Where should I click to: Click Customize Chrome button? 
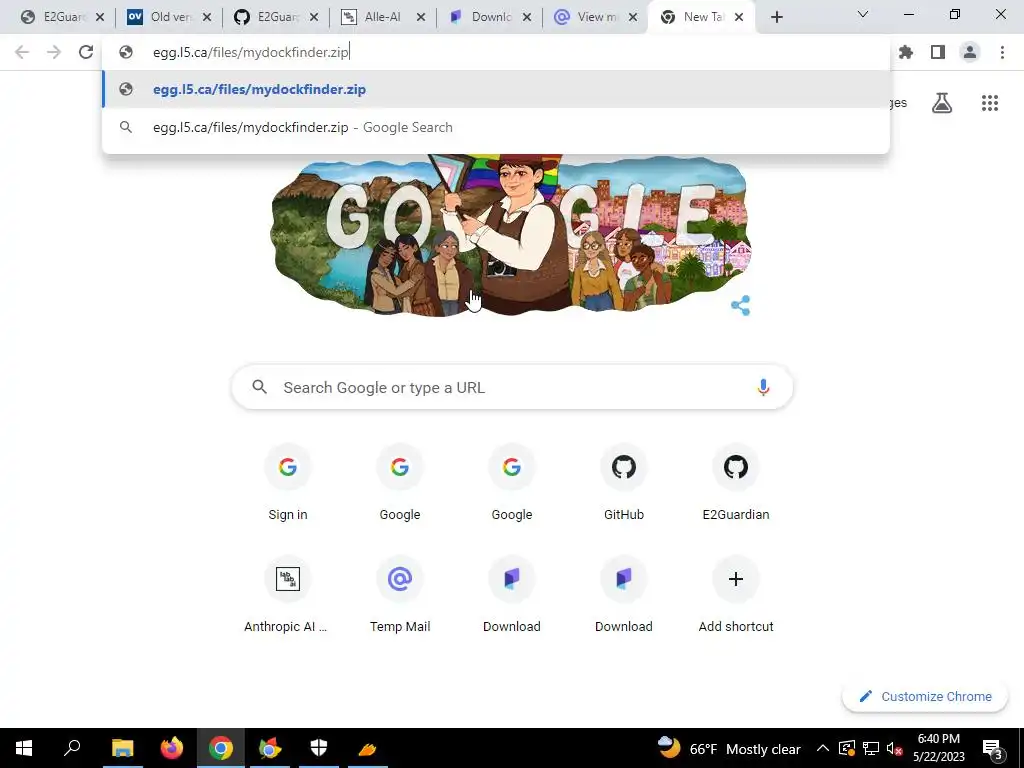925,696
